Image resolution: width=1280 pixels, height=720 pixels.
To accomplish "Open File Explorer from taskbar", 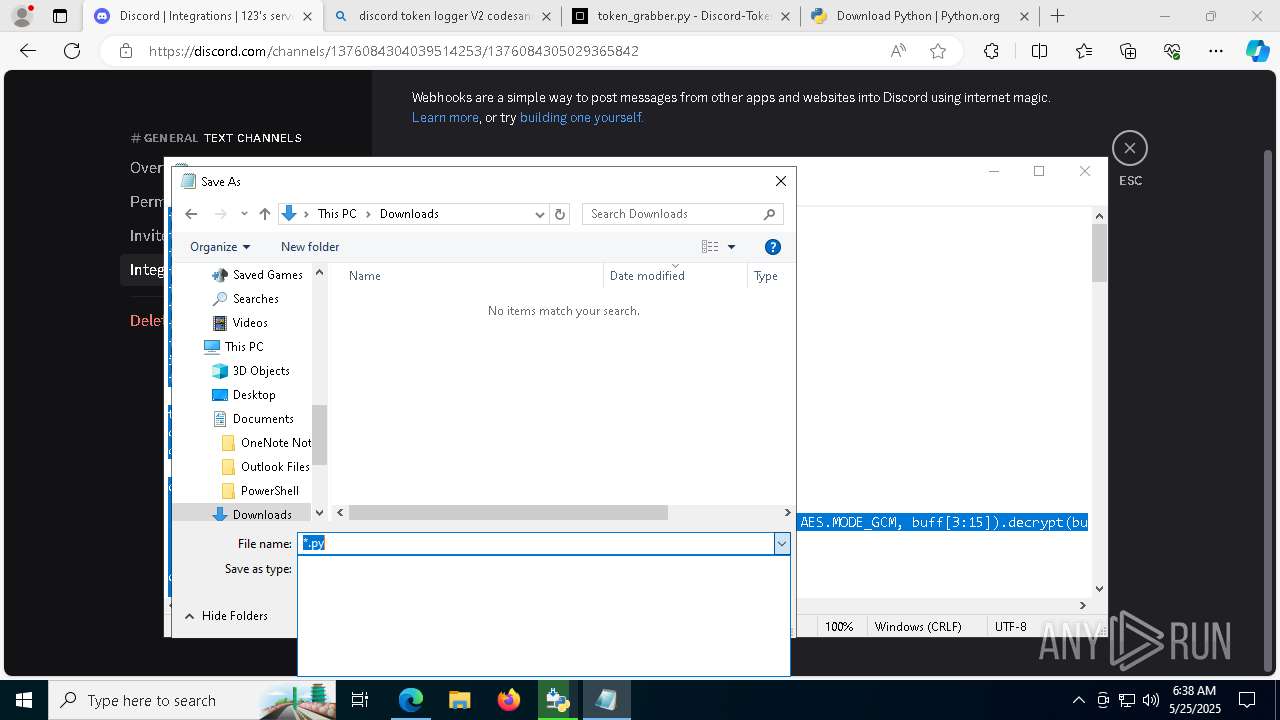I will pyautogui.click(x=459, y=700).
